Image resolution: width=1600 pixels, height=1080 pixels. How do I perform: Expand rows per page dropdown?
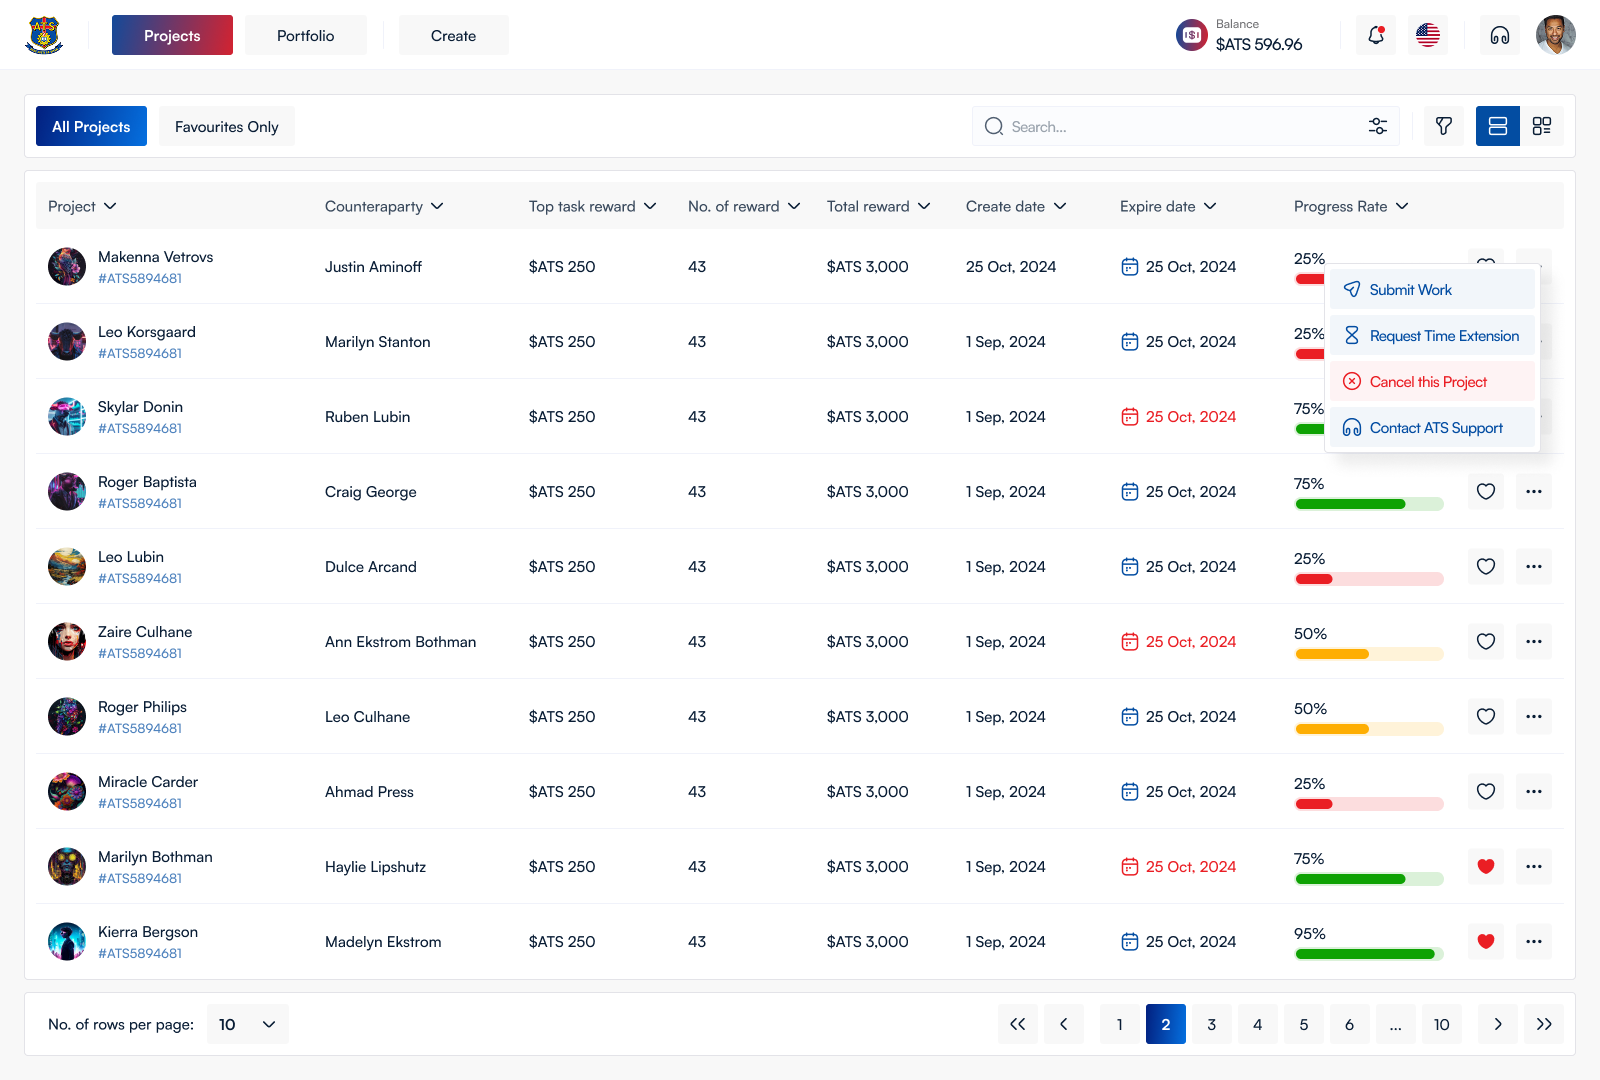pyautogui.click(x=248, y=1024)
